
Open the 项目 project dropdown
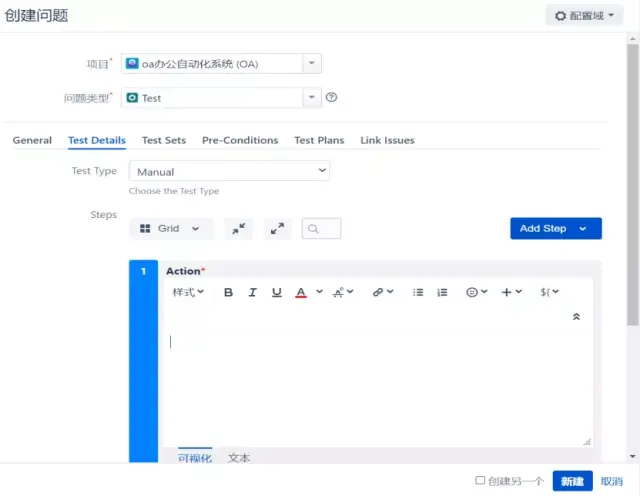coord(221,64)
